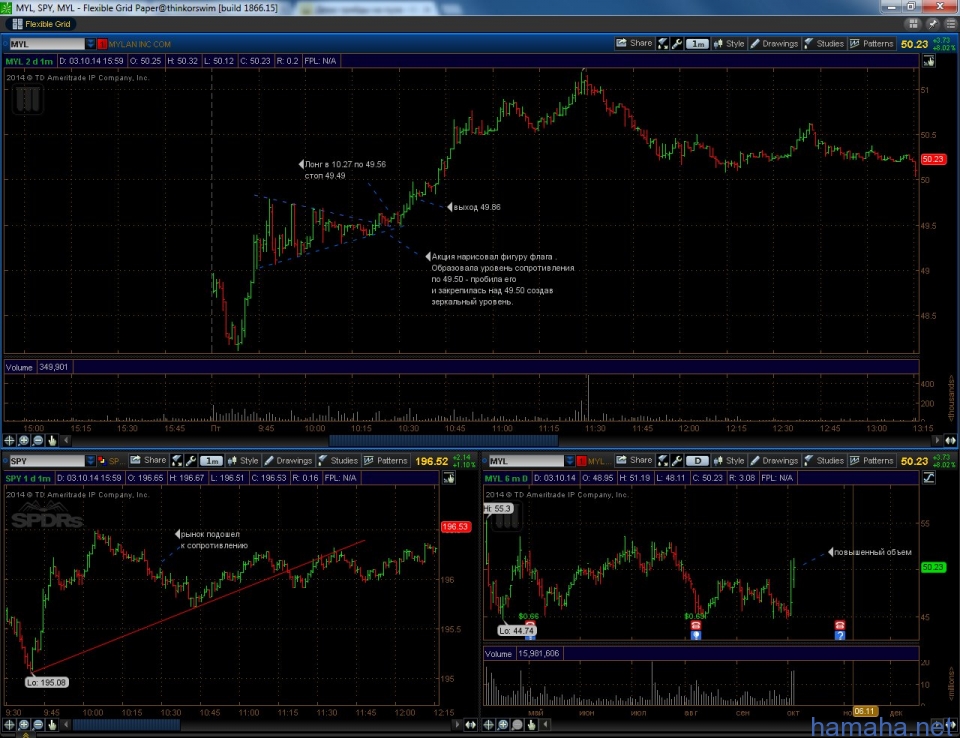Expand the symbol dropdown arrow in the SPY panel
This screenshot has width=960, height=738.
point(90,461)
